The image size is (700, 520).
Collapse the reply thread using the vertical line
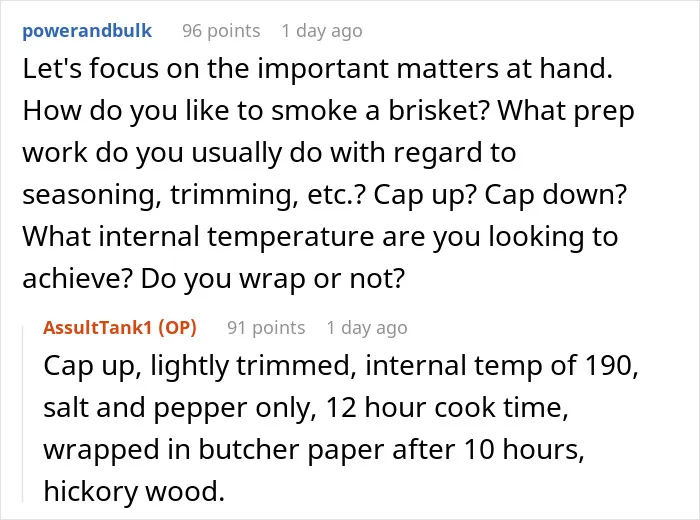(23, 414)
